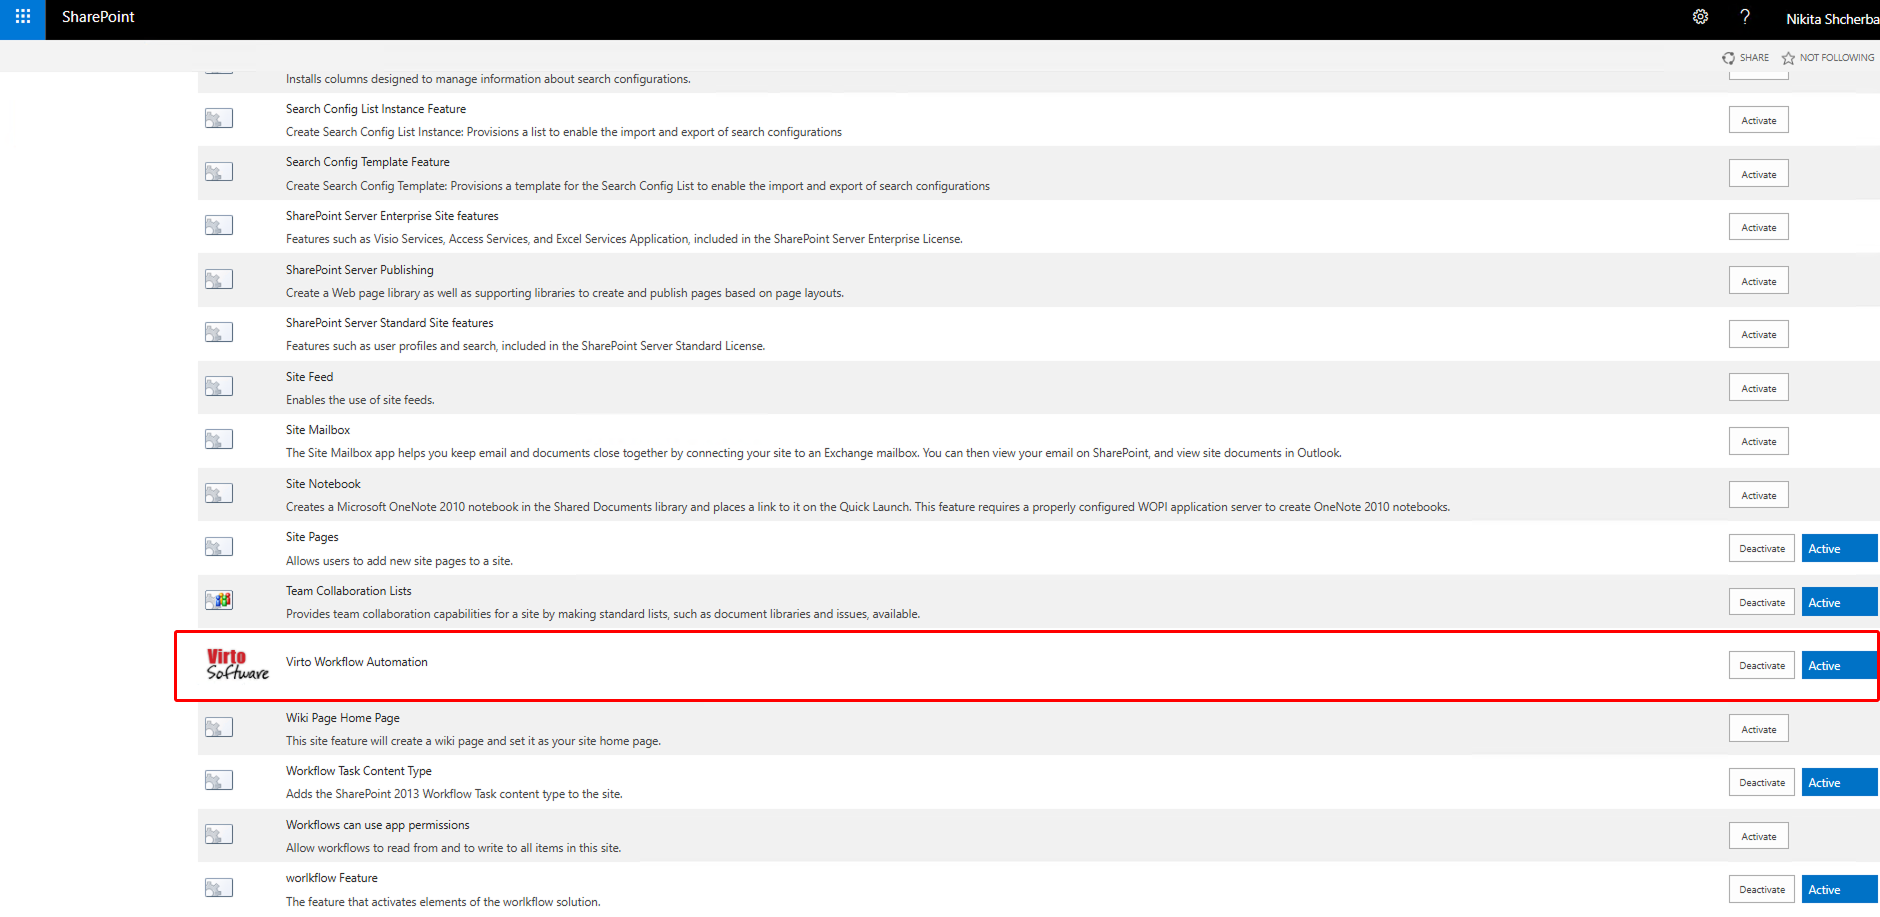
Task: Click the Site Feed feature icon
Action: (x=218, y=386)
